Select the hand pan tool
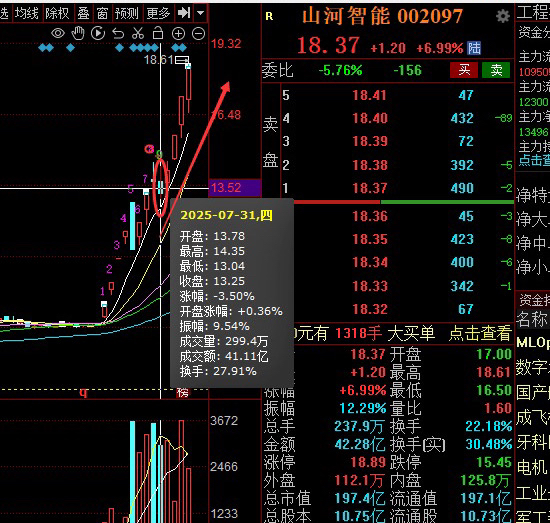 [x=78, y=33]
